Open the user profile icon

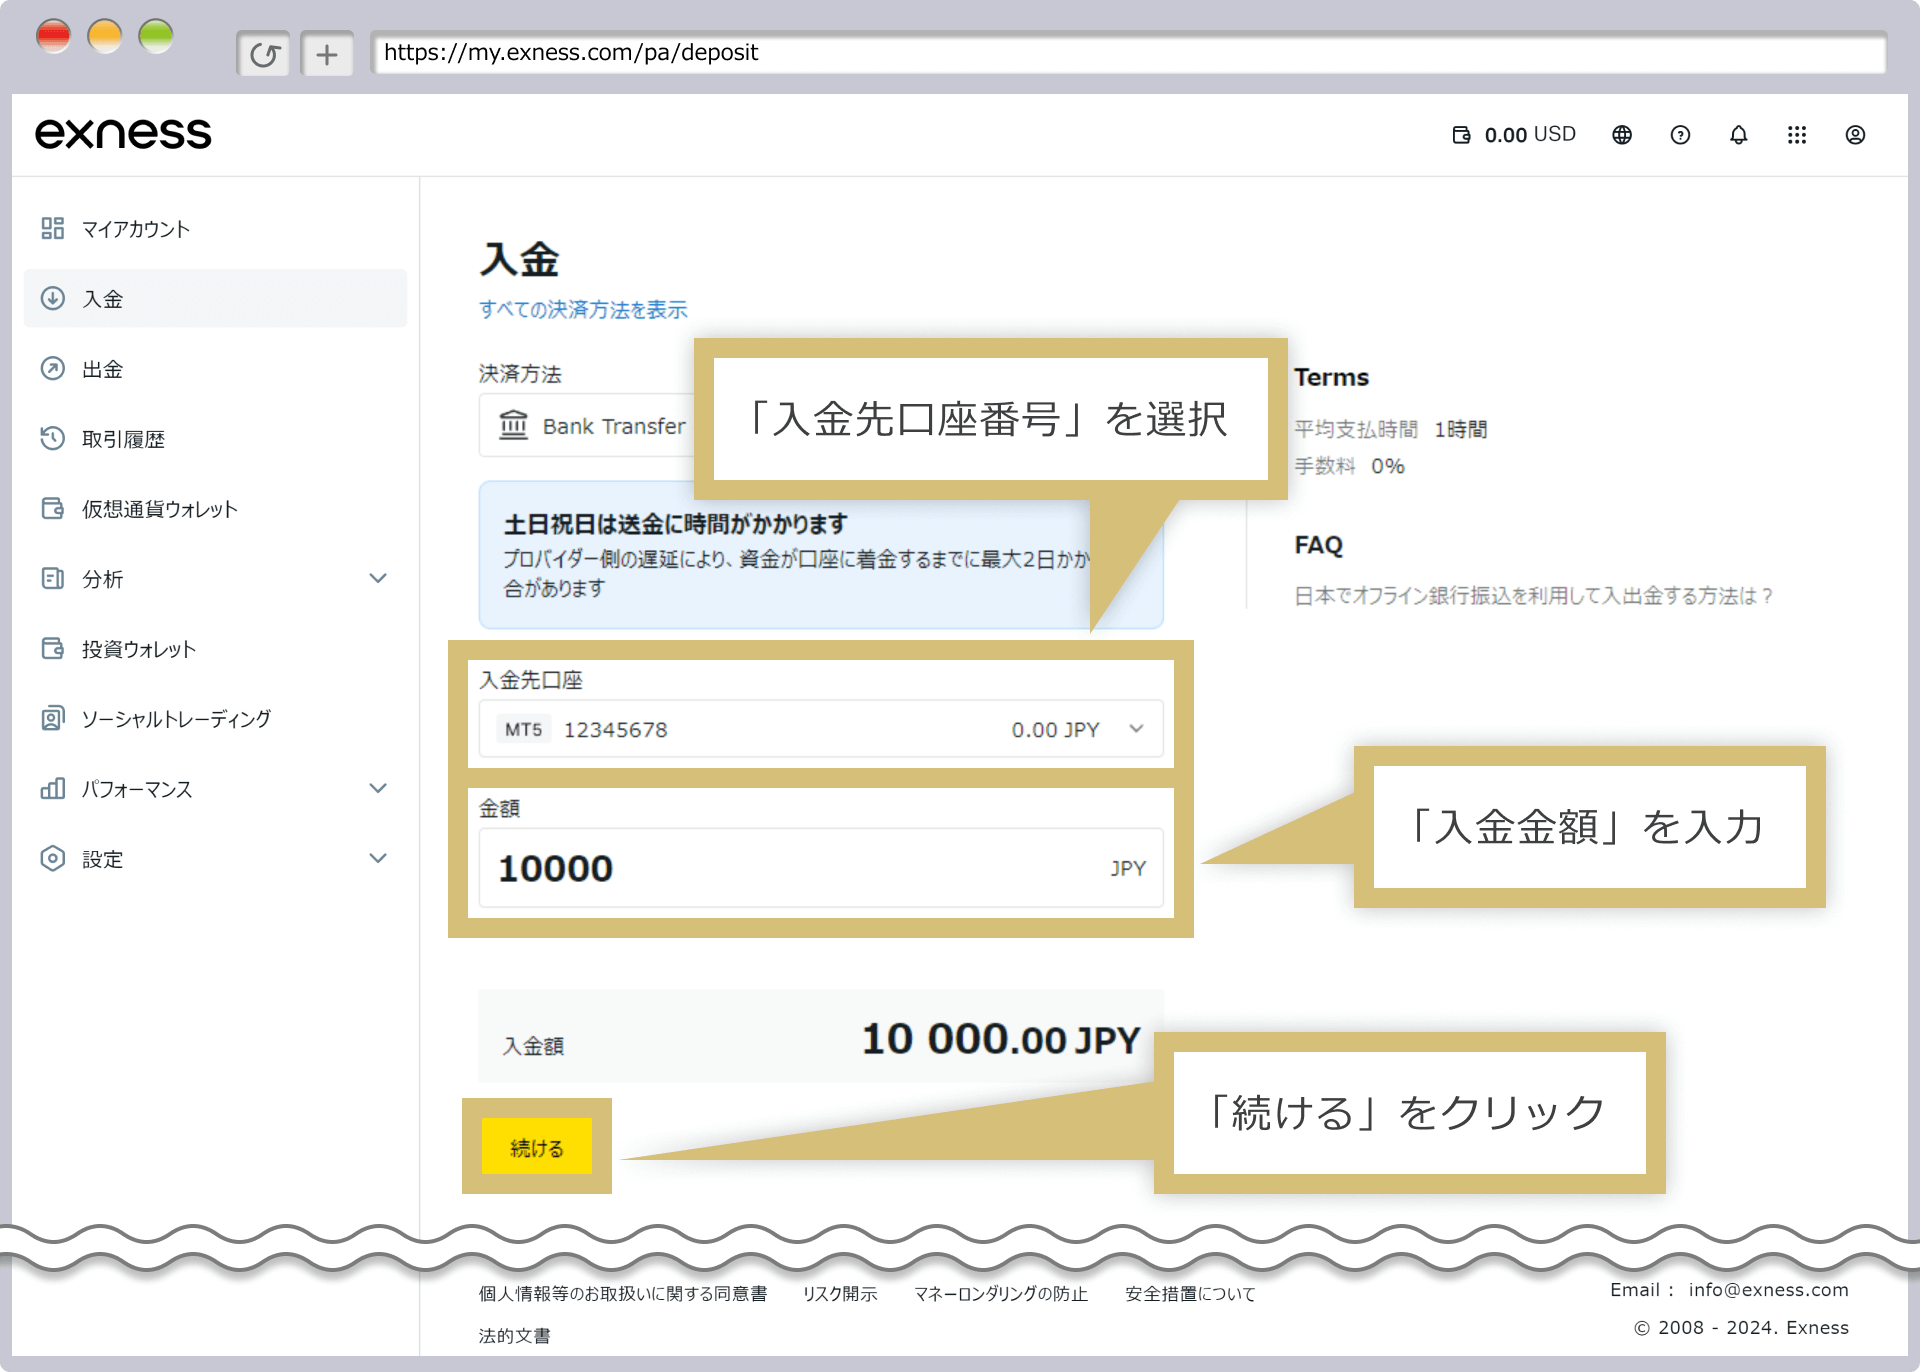(x=1855, y=135)
